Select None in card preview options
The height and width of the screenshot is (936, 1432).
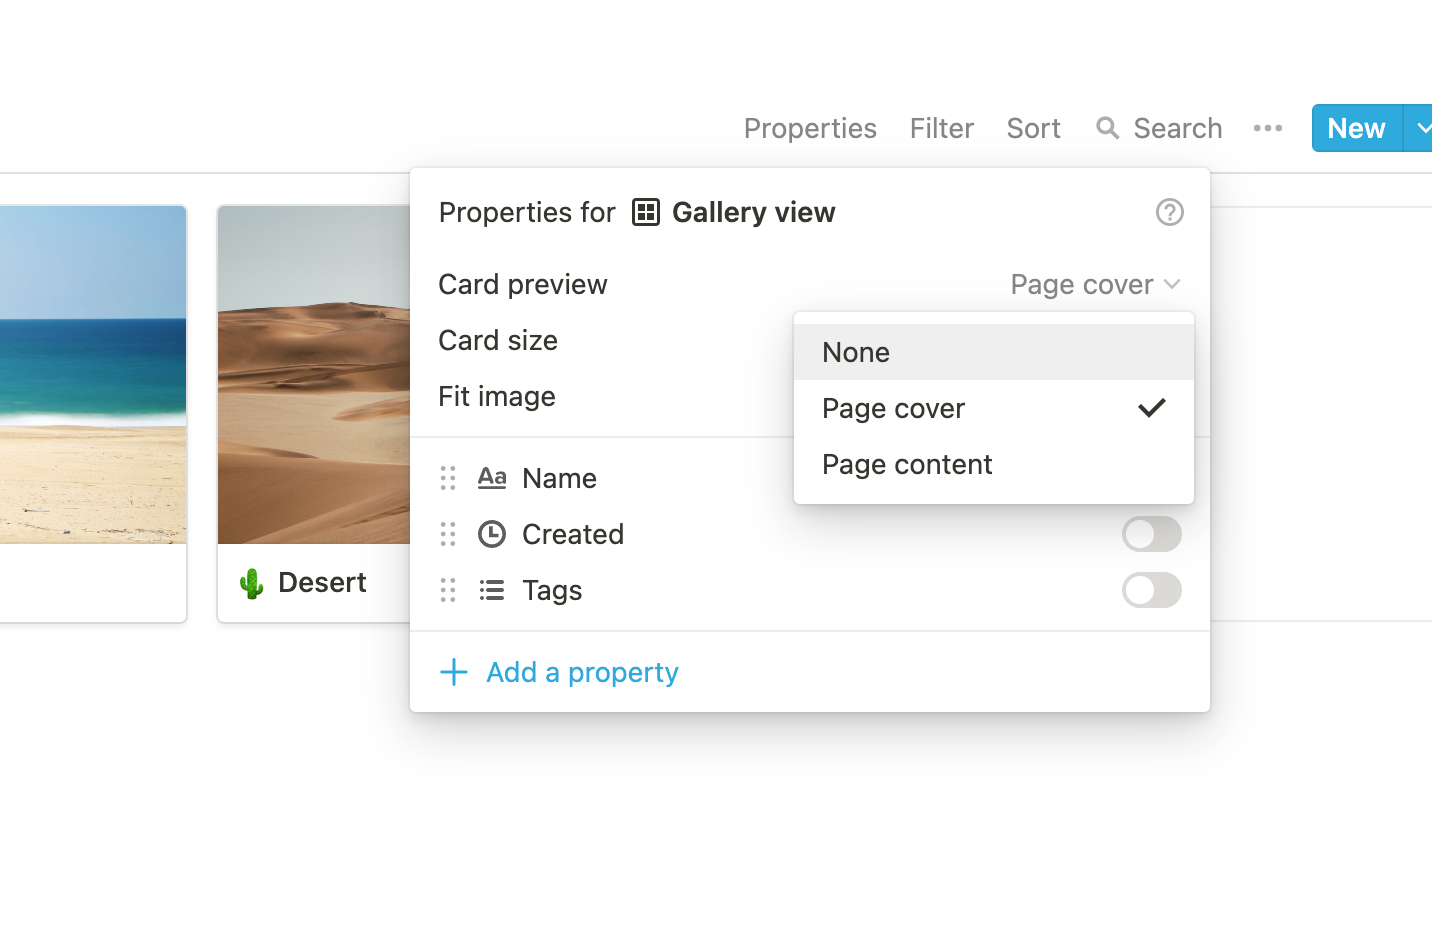coord(994,352)
